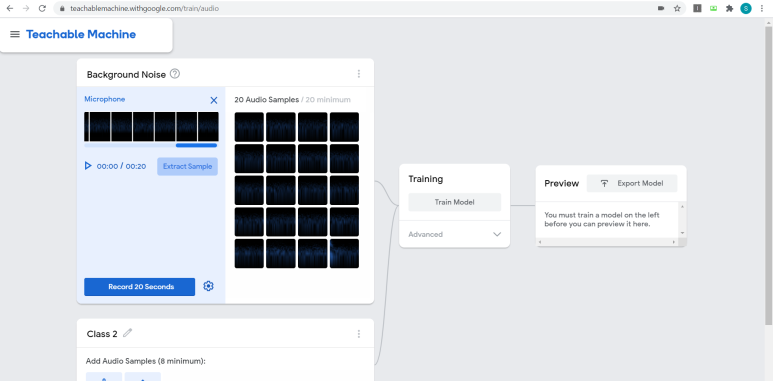Click camera indicator icon in address bar
The width and height of the screenshot is (773, 381).
661,8
